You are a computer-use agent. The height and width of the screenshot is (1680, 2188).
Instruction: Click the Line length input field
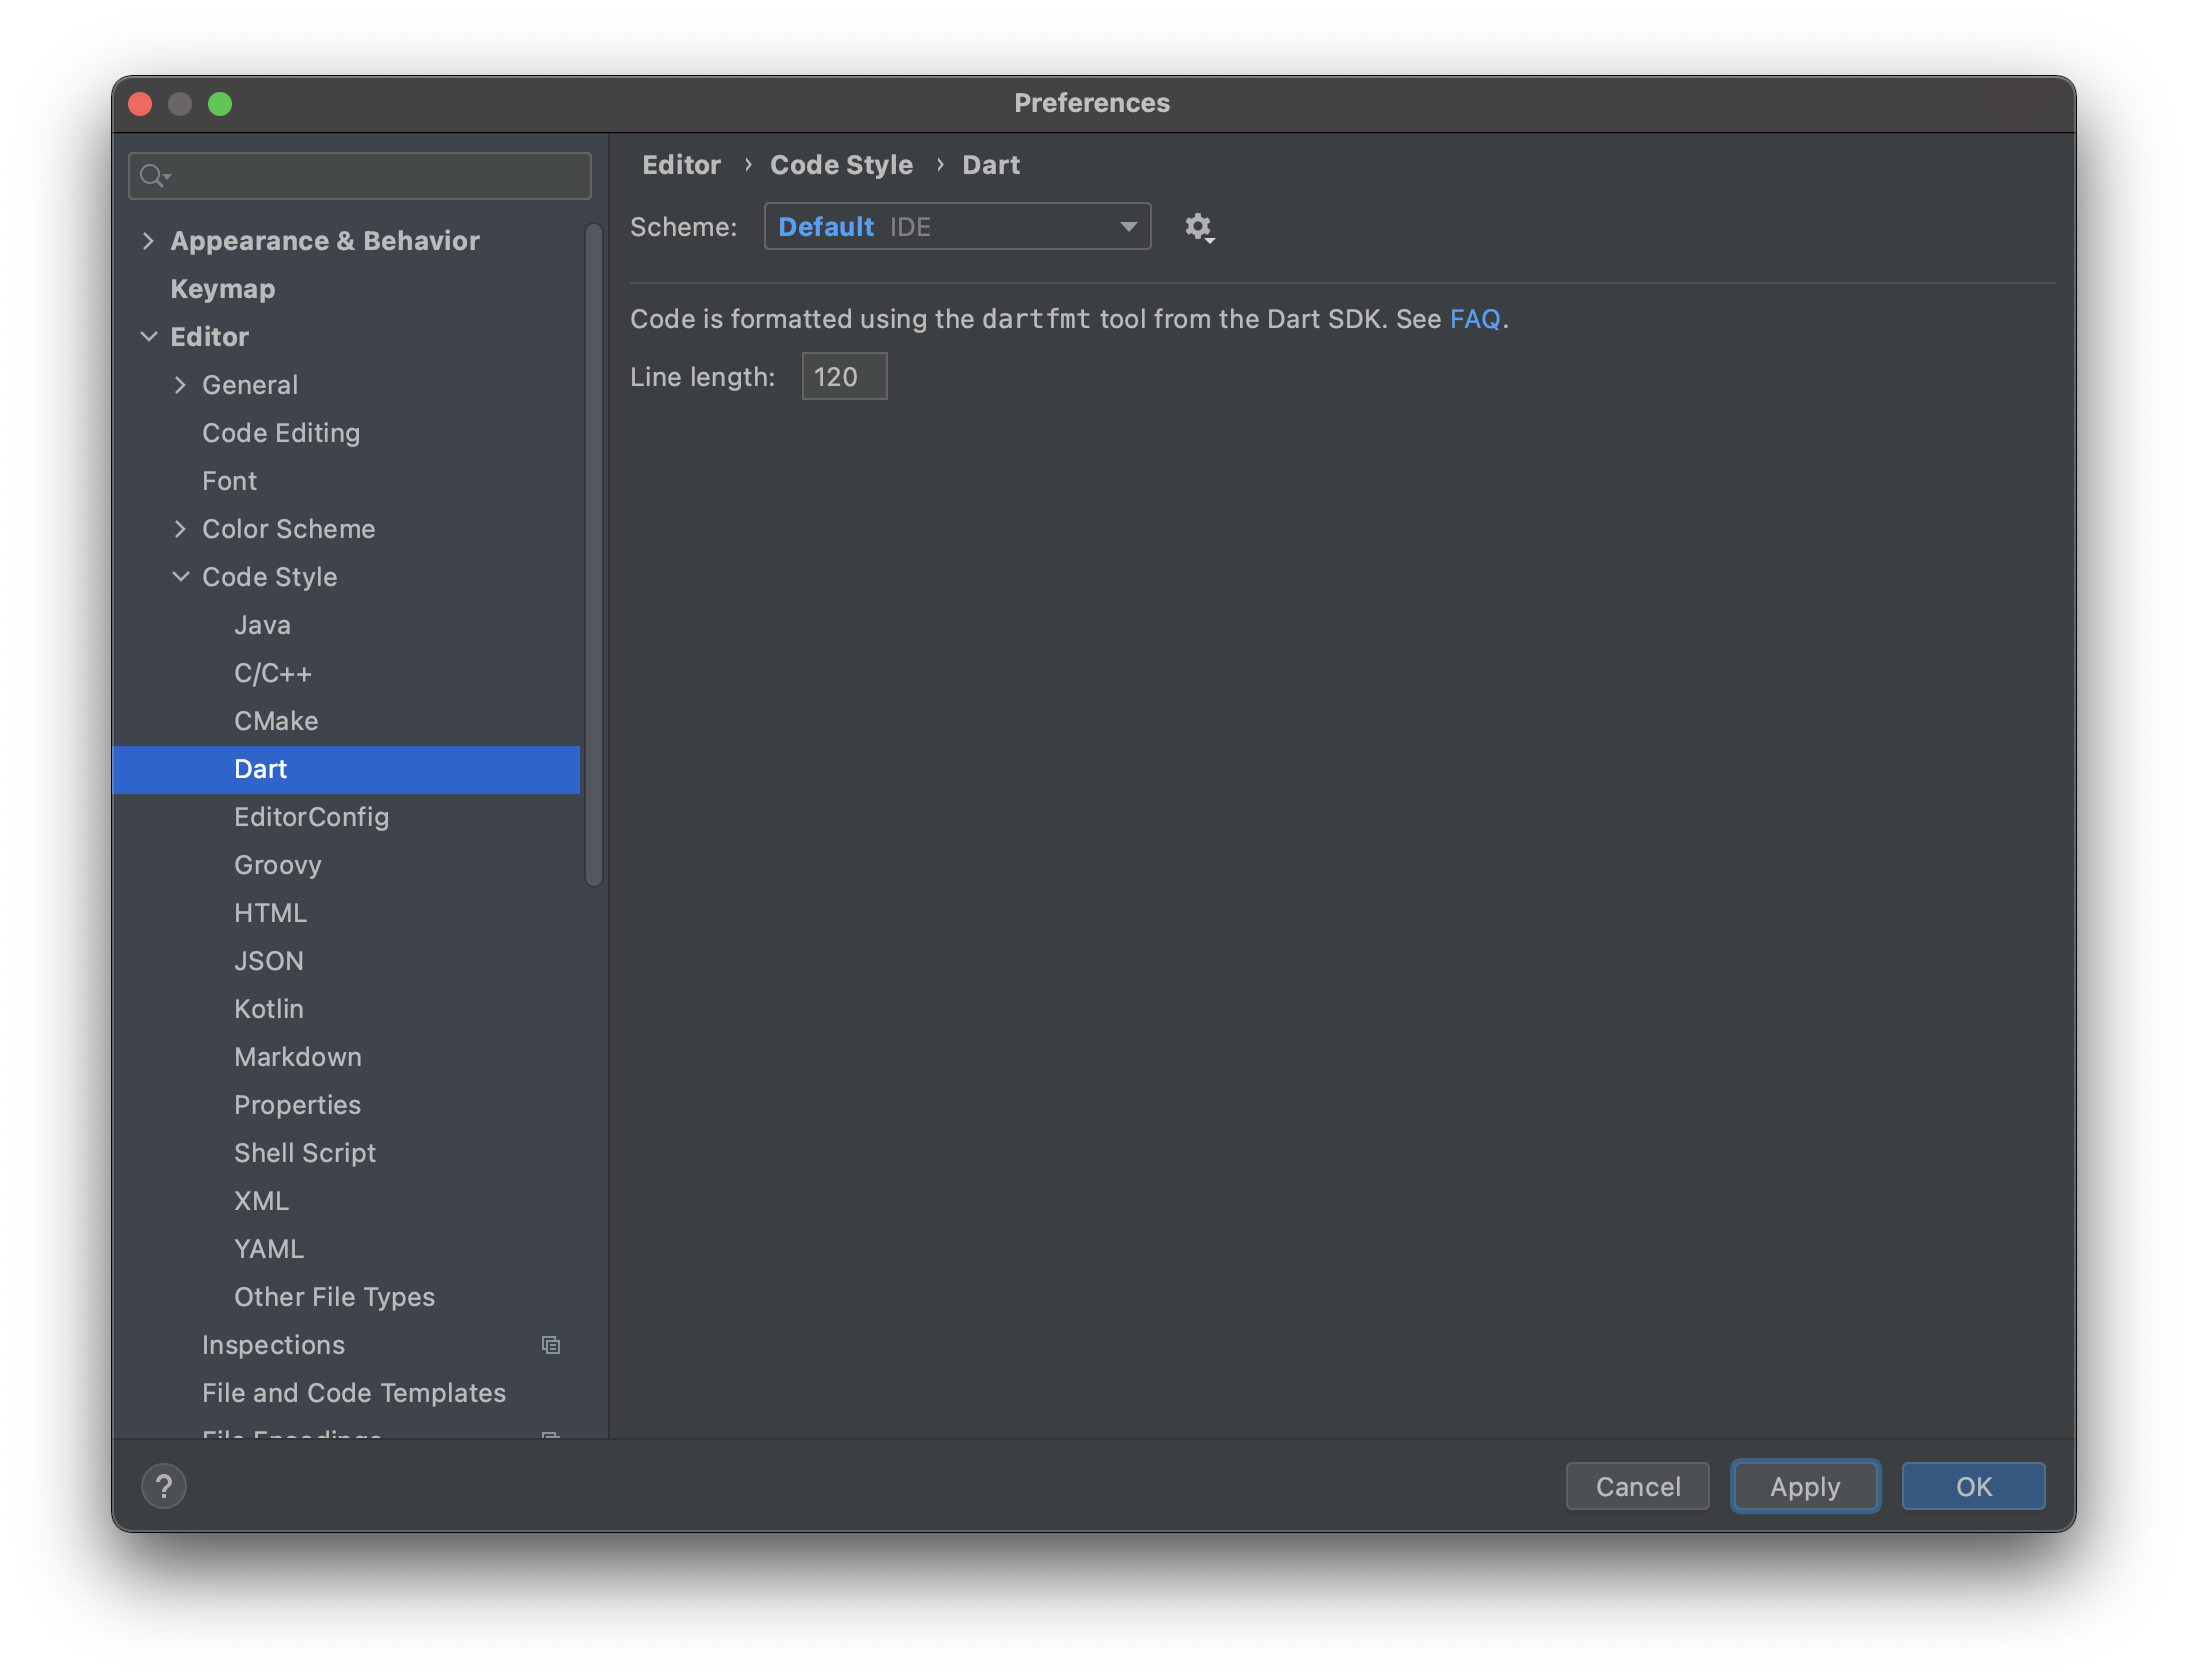click(x=843, y=377)
